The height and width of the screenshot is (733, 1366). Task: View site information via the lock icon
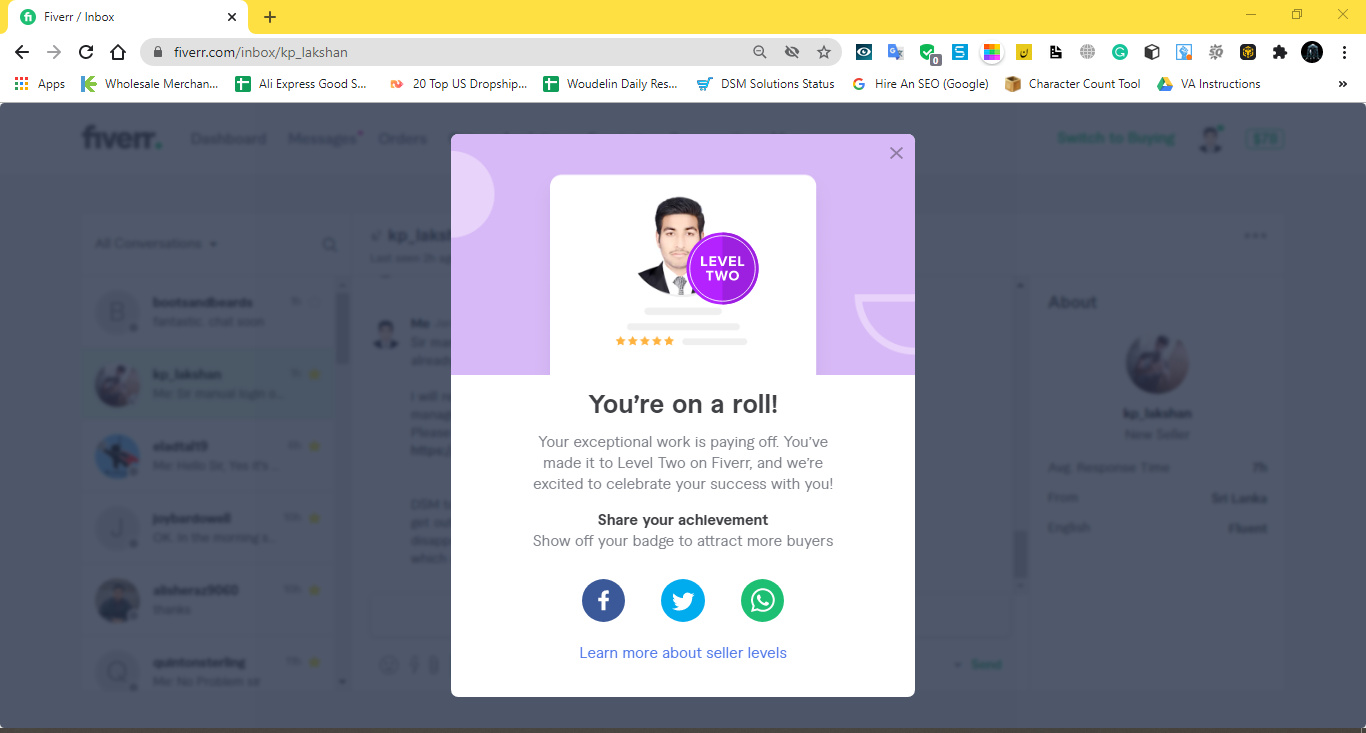(158, 52)
